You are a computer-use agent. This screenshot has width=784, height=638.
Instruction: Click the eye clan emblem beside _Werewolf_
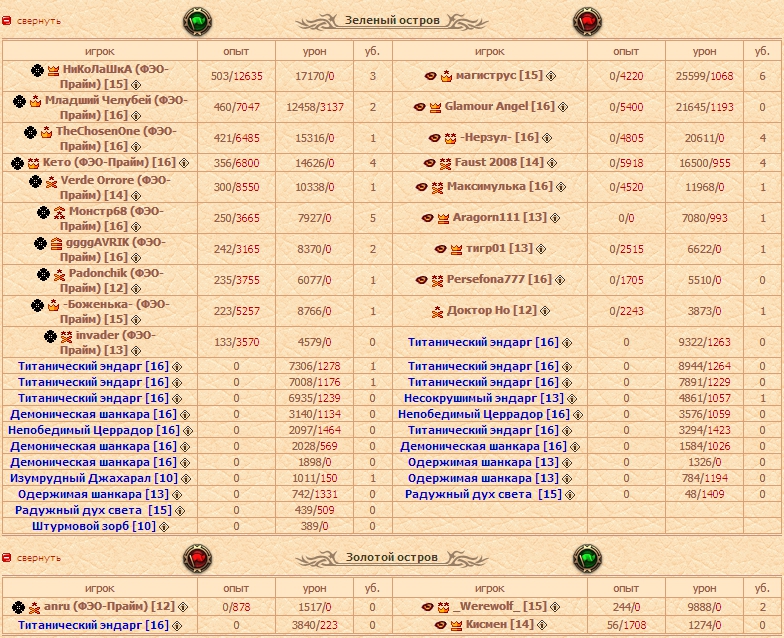[428, 607]
